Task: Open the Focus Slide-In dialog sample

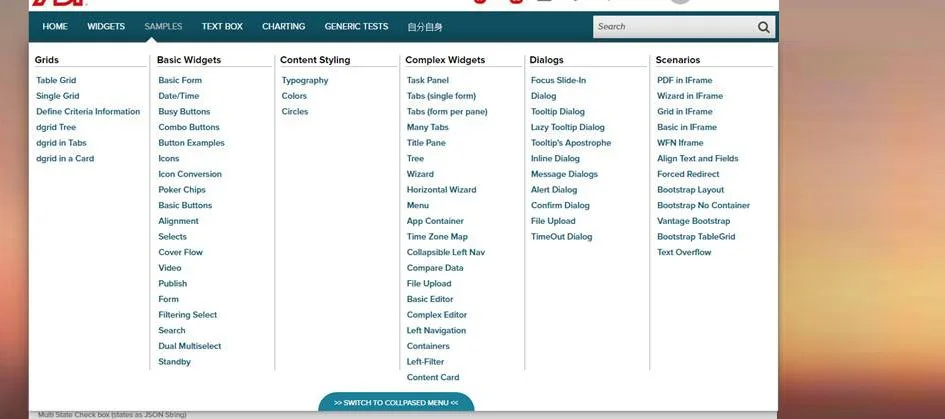Action: [558, 80]
